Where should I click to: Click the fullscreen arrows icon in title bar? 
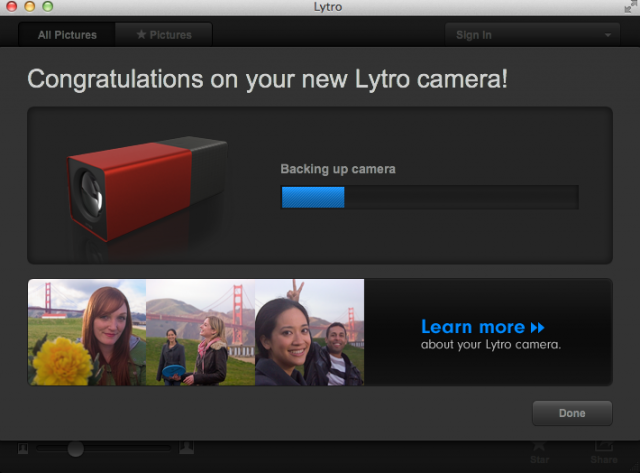coord(631,6)
